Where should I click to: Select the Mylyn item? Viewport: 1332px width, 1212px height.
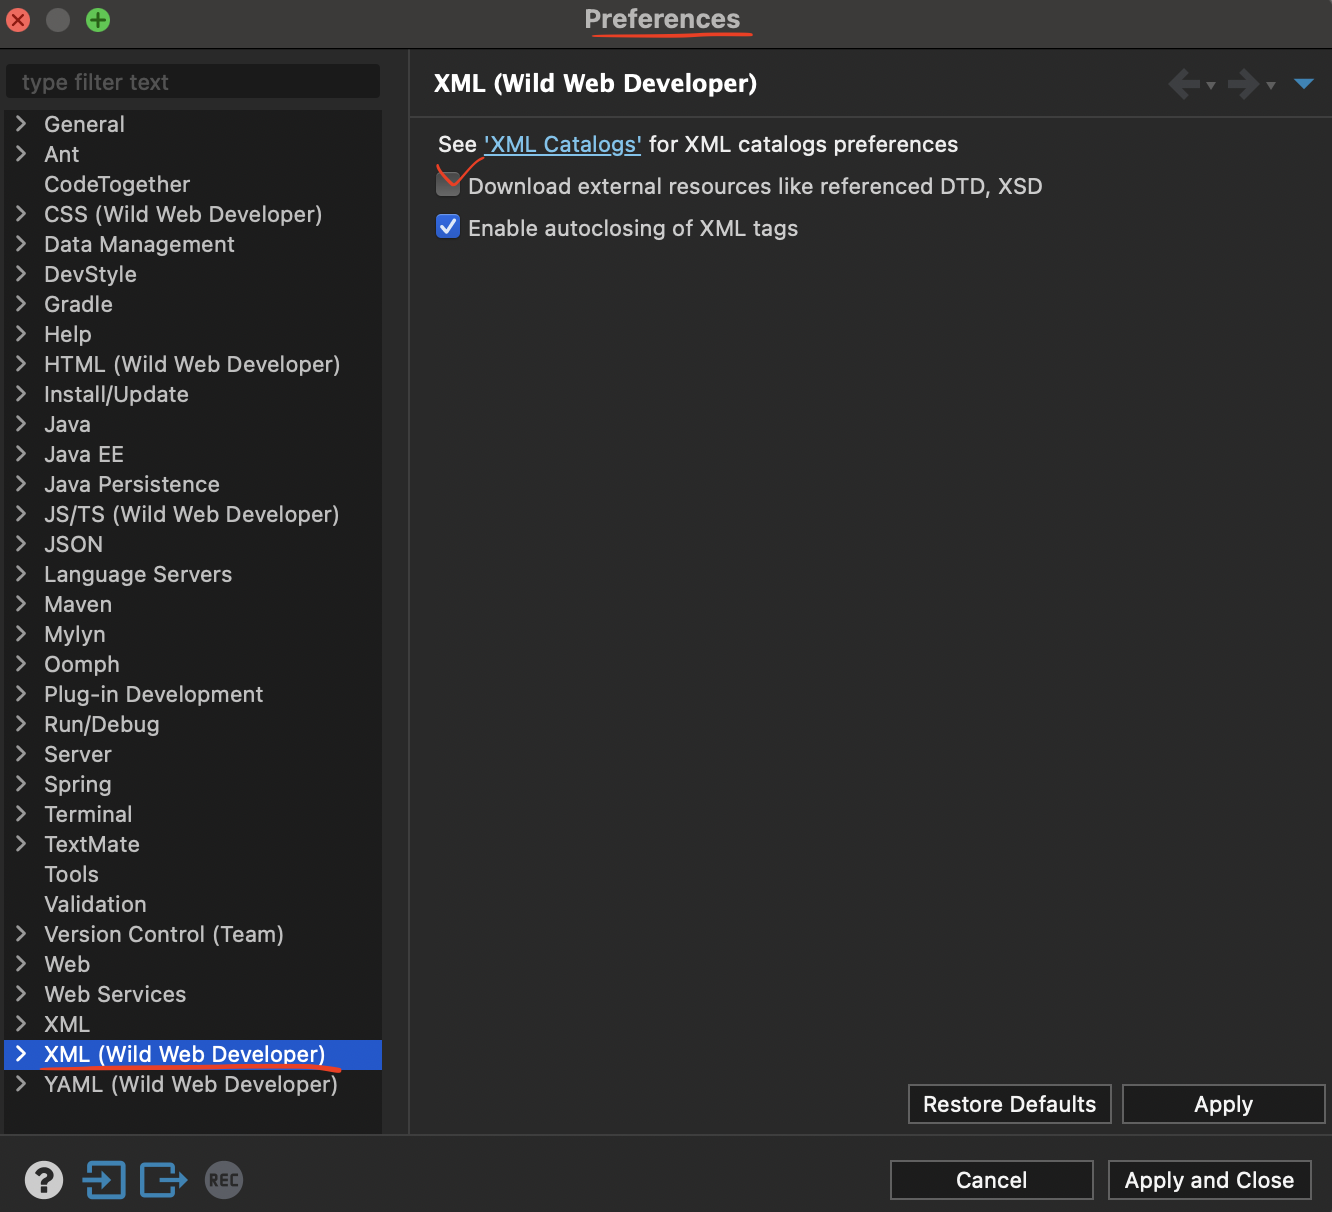coord(75,634)
